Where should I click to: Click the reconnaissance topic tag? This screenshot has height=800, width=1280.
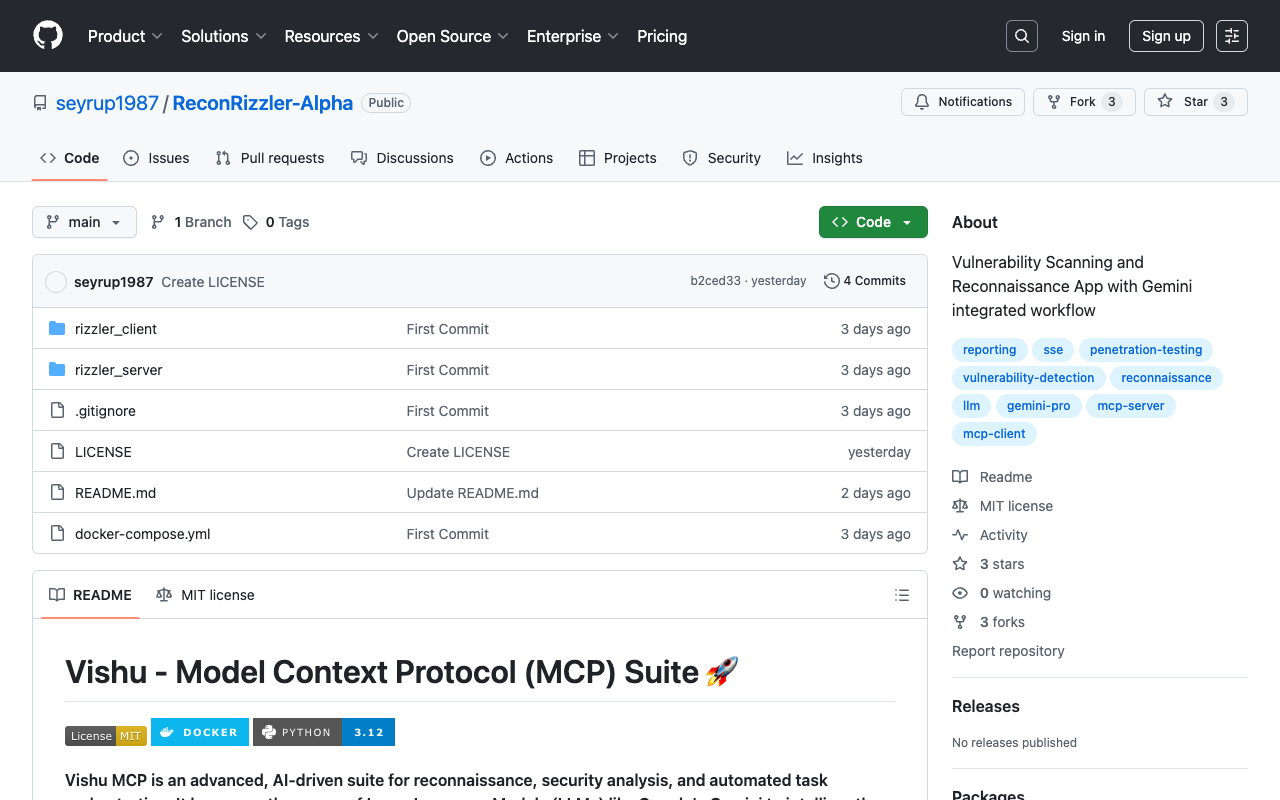click(1166, 378)
